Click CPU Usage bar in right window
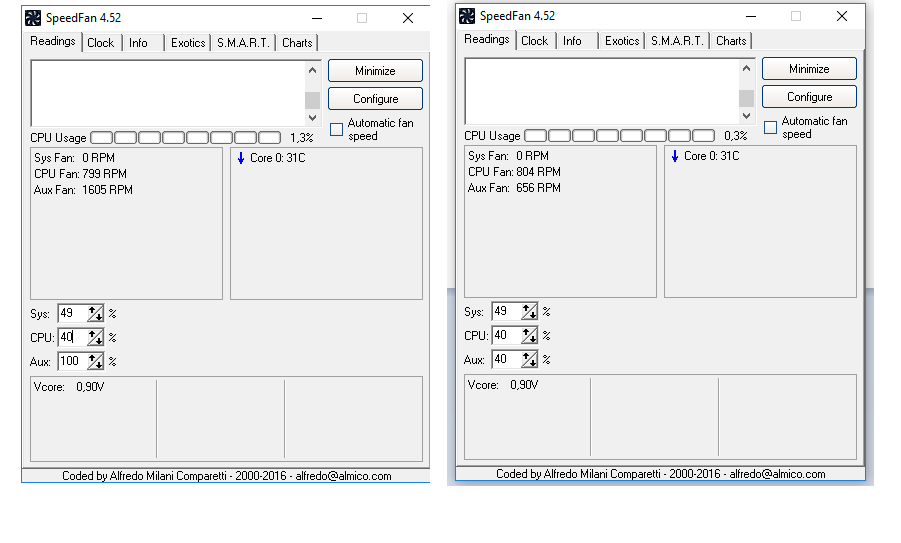 tap(619, 136)
